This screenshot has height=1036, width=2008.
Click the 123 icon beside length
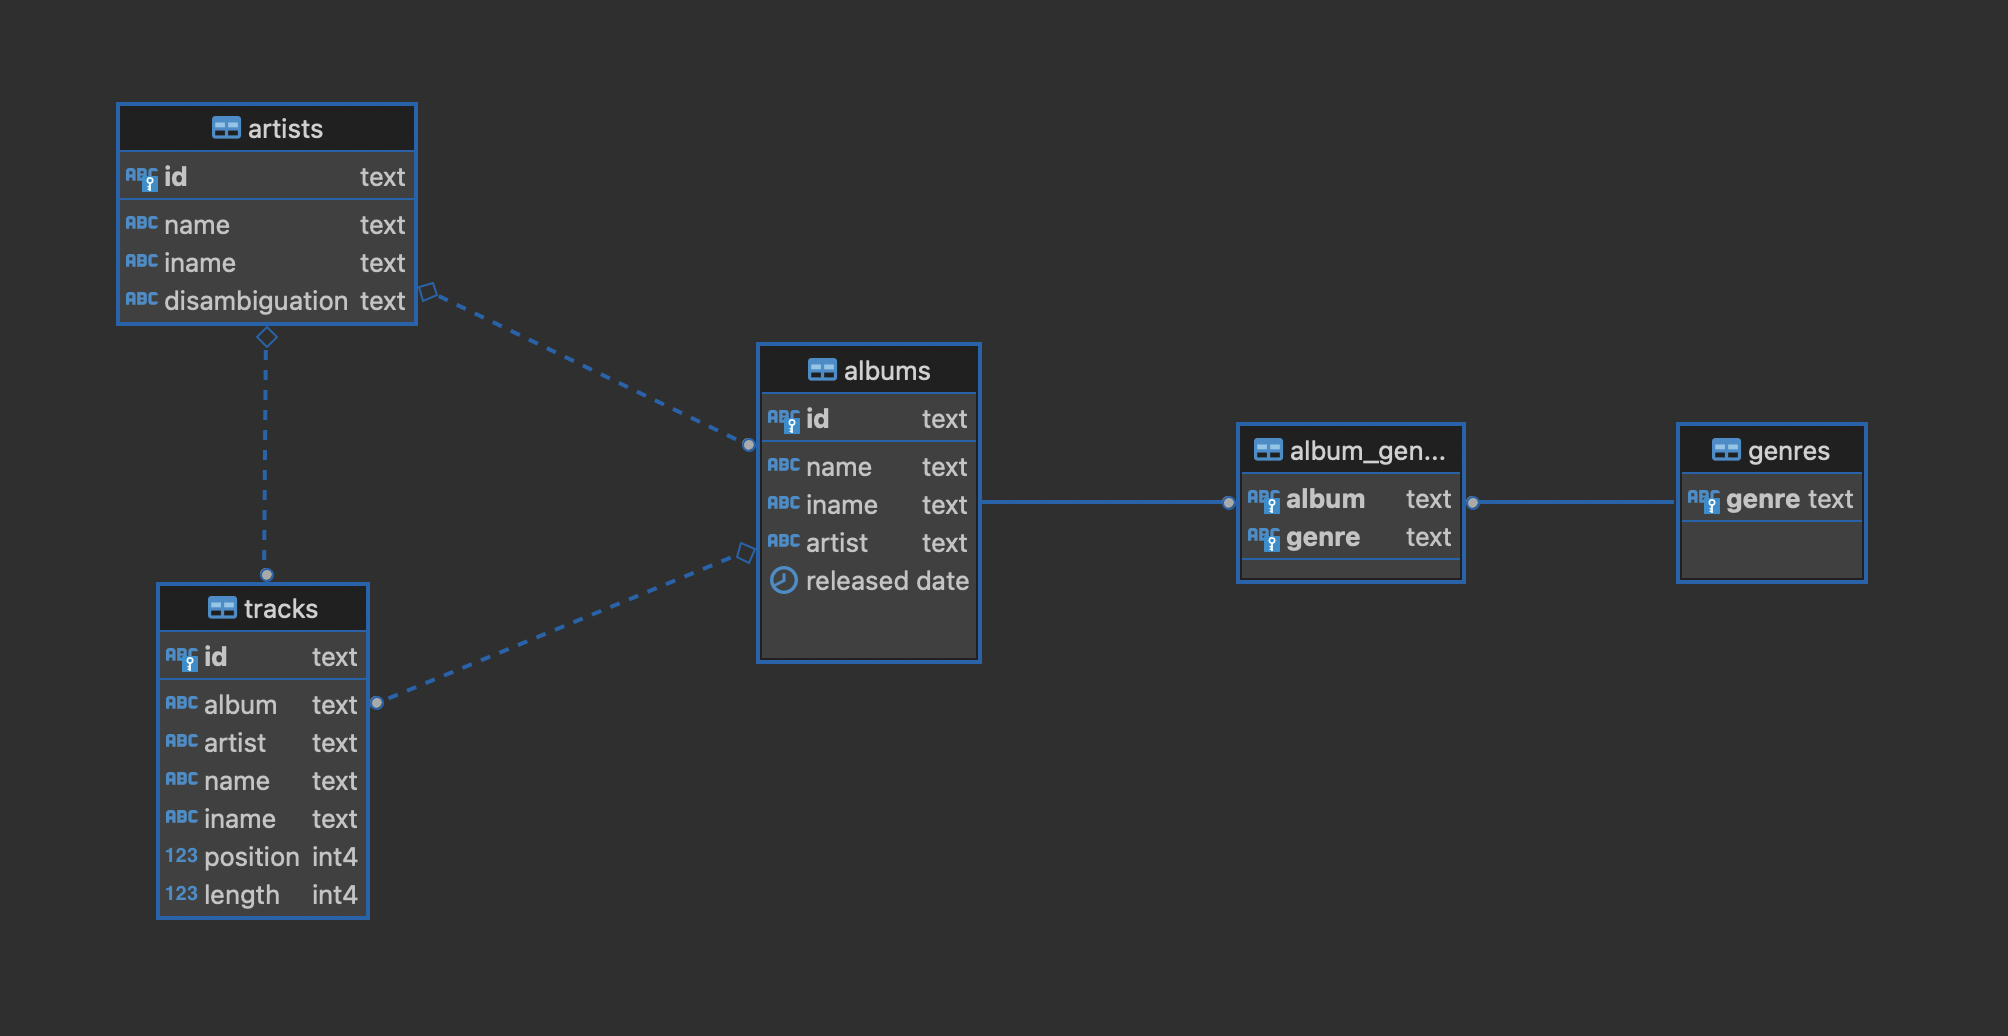(181, 894)
